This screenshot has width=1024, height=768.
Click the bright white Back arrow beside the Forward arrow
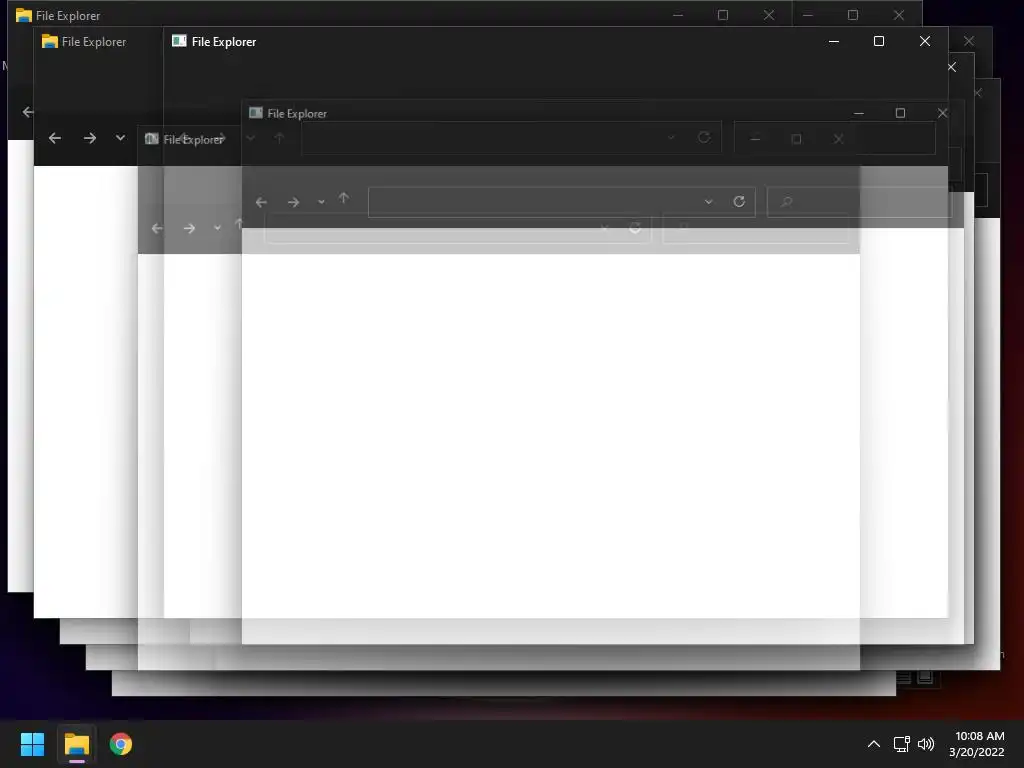click(55, 138)
